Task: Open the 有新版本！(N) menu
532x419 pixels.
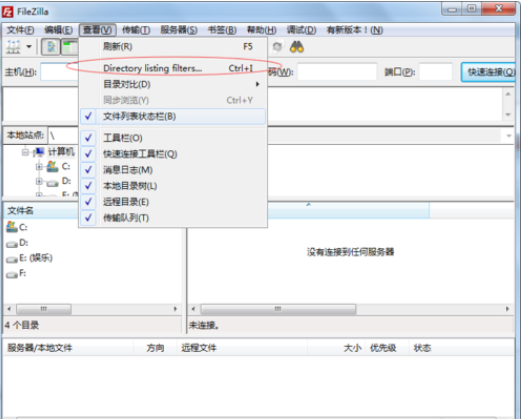Action: pos(355,30)
